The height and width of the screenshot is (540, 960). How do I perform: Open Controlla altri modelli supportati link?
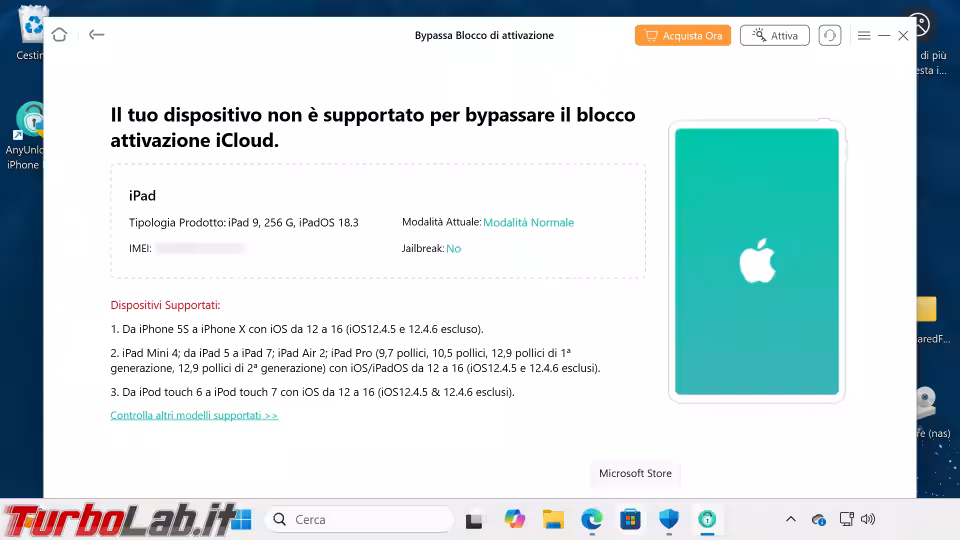[x=194, y=415]
